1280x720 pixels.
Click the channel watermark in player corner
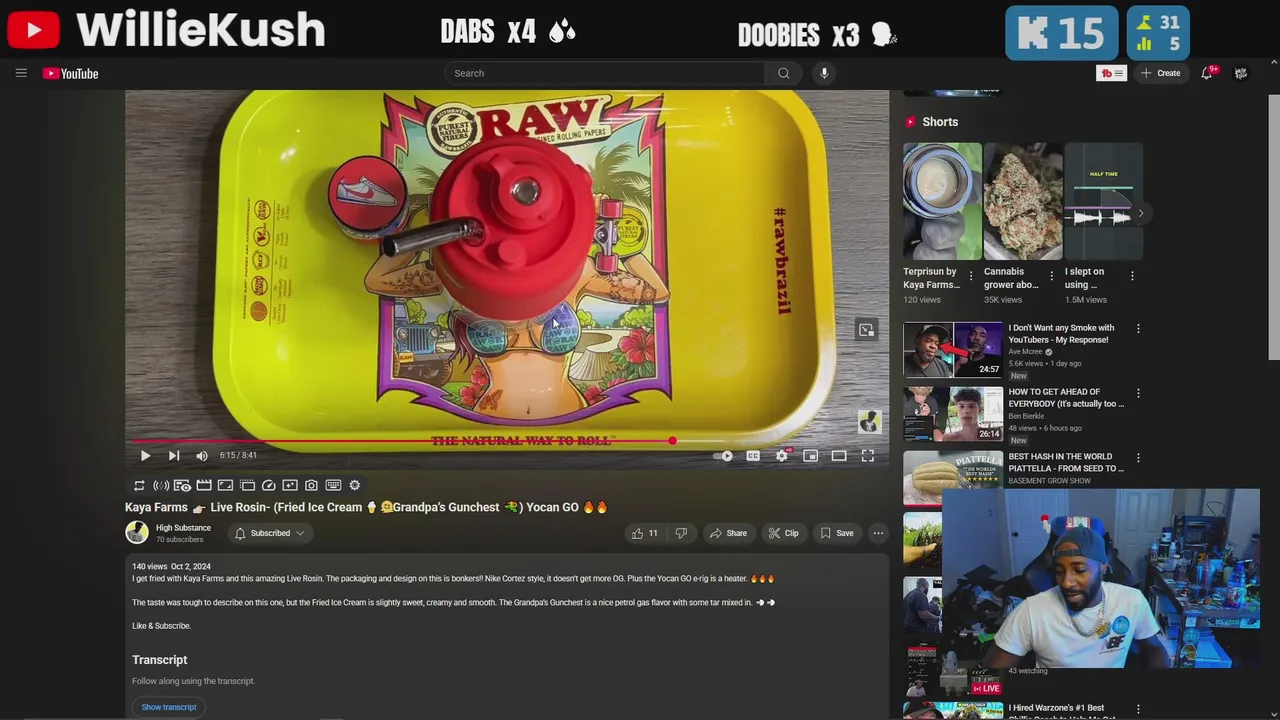point(869,422)
